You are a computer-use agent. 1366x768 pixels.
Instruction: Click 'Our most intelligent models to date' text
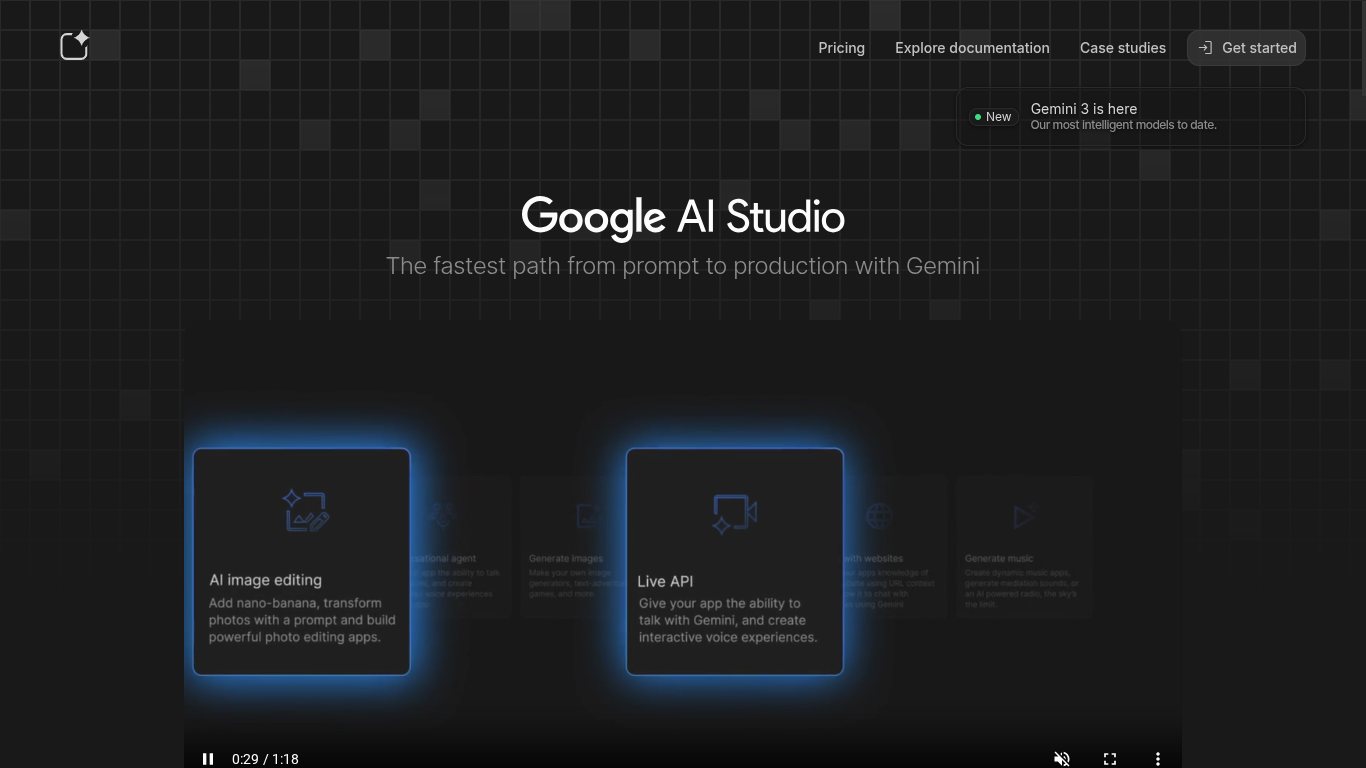1124,125
